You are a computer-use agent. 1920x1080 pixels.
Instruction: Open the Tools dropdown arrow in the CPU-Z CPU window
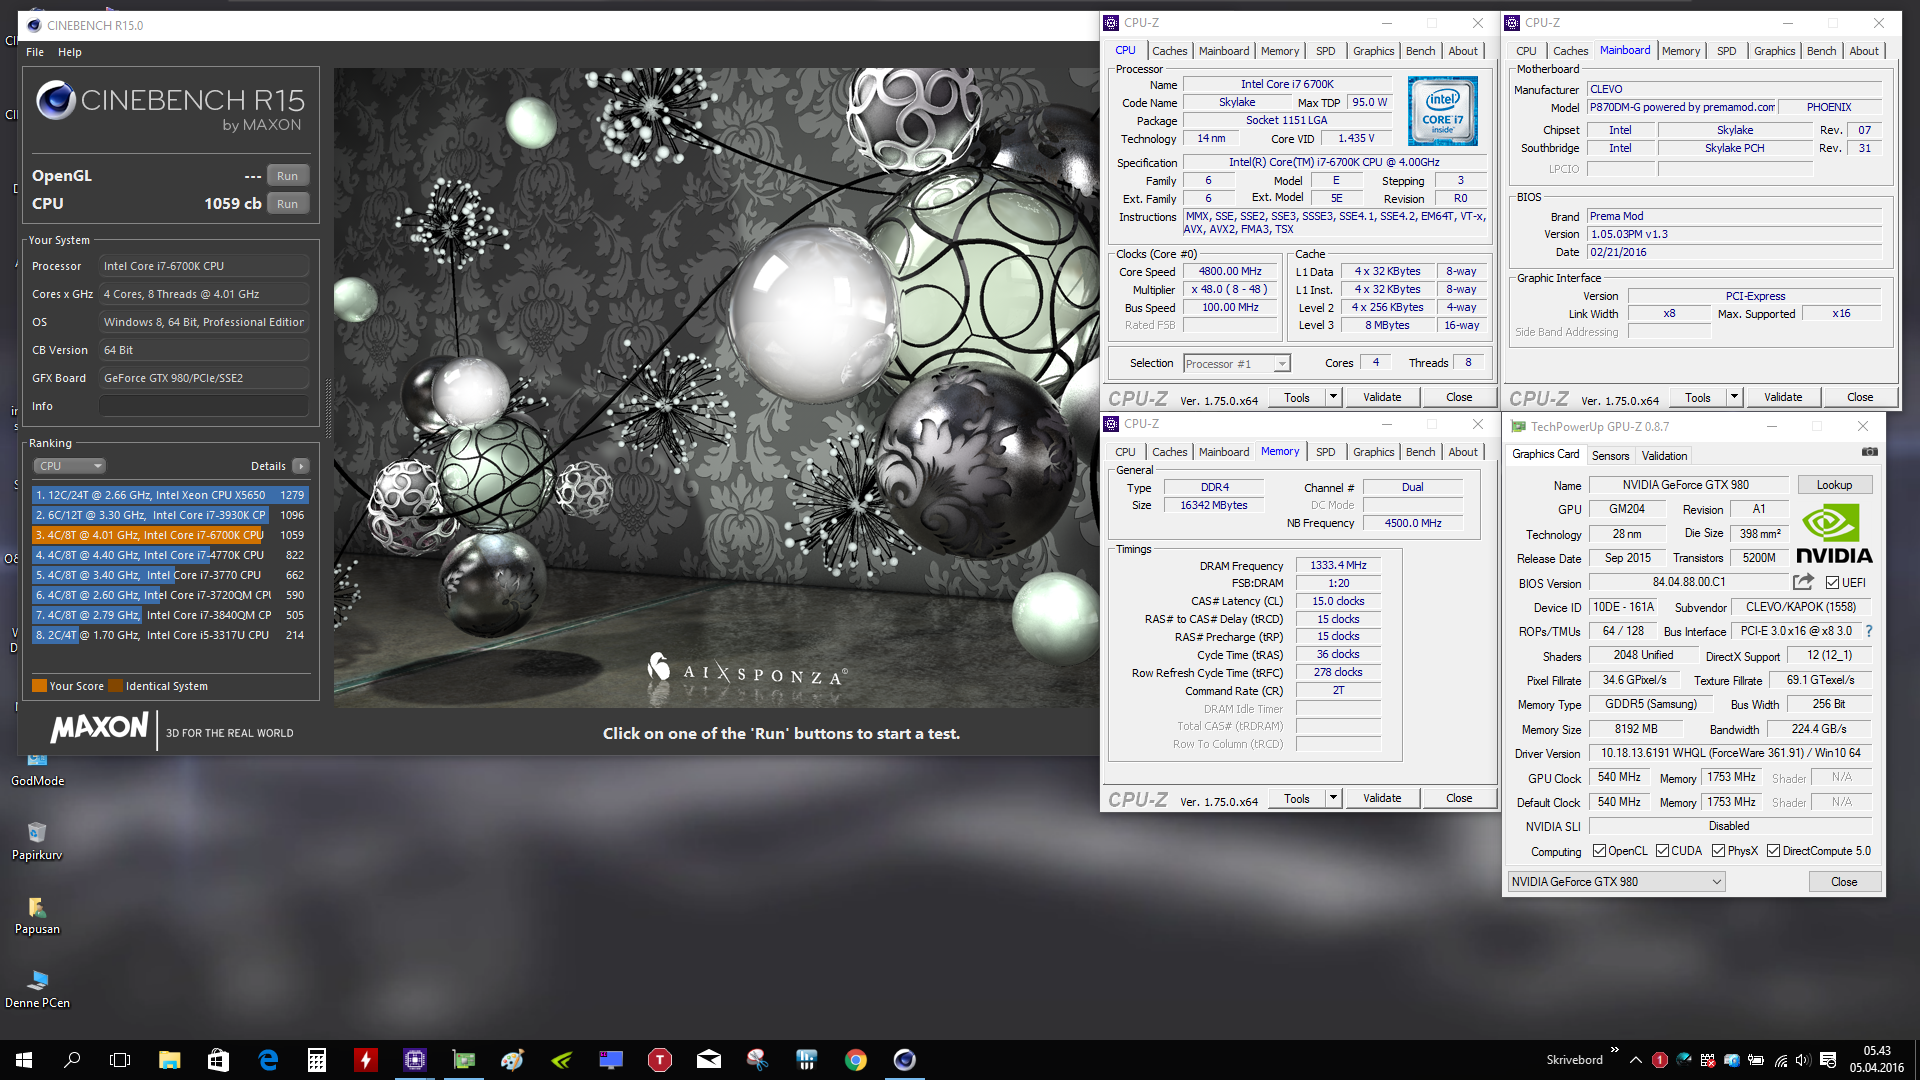(x=1332, y=397)
